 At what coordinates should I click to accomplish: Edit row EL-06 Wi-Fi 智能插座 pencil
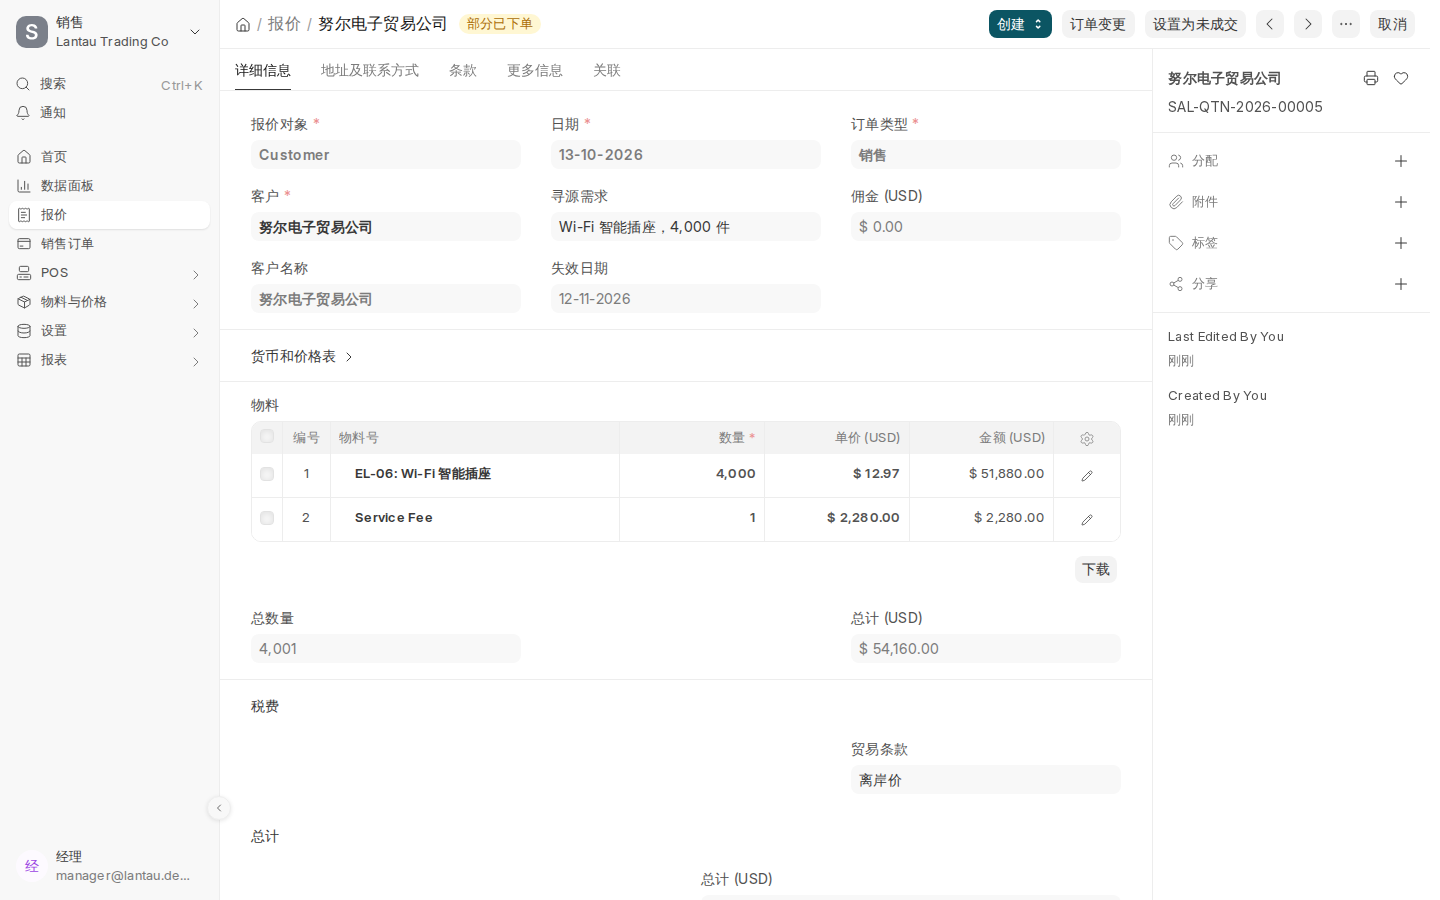pos(1087,476)
